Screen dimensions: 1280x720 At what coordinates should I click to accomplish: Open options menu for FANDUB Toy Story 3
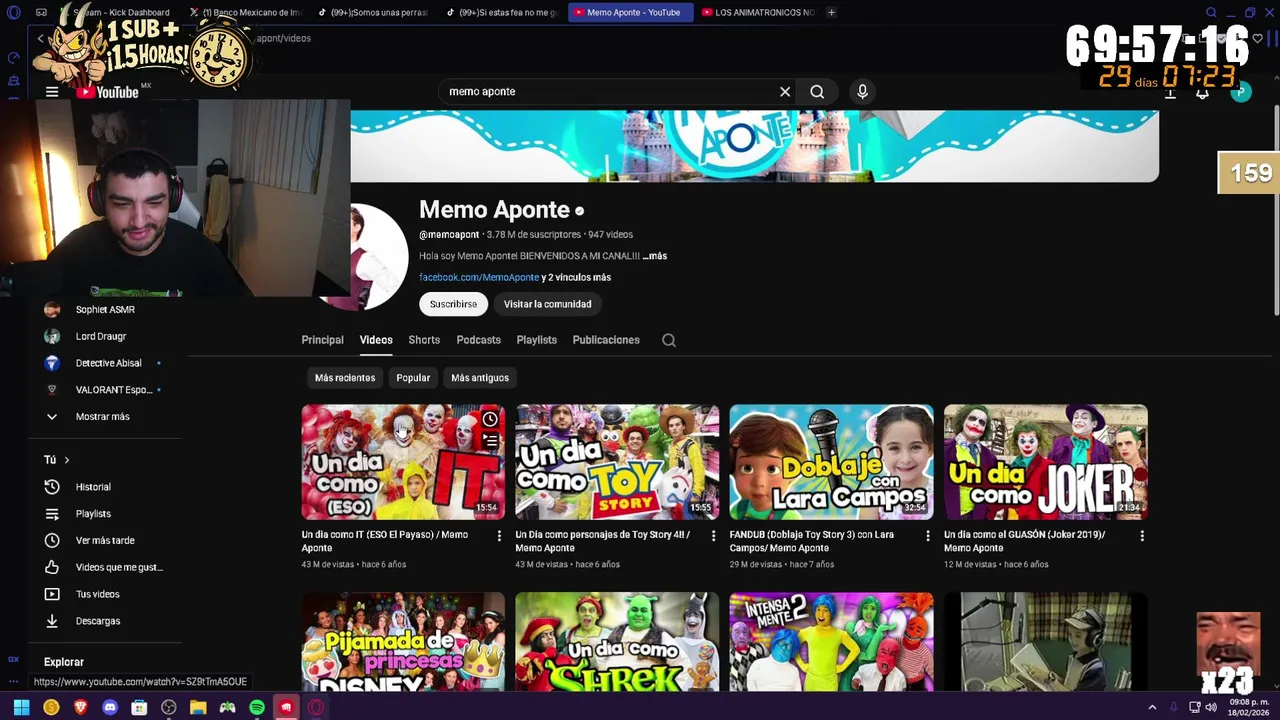click(x=927, y=536)
